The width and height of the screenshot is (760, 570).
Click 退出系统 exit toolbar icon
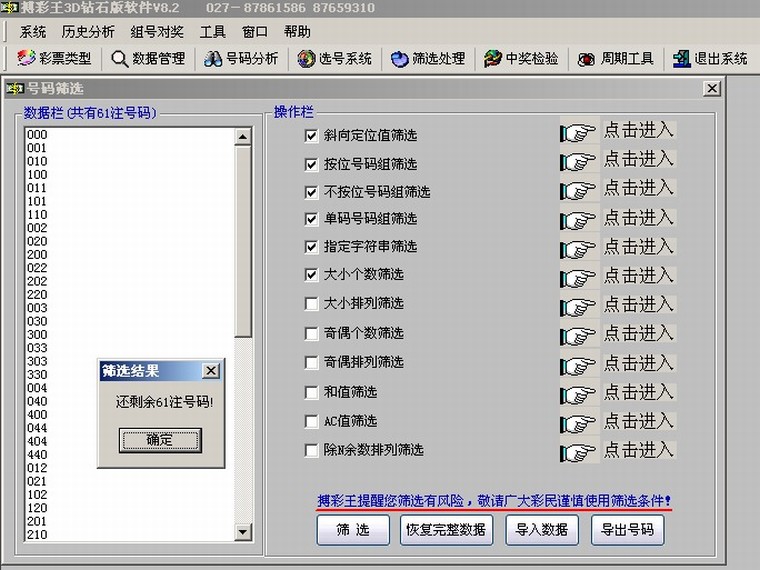[682, 59]
